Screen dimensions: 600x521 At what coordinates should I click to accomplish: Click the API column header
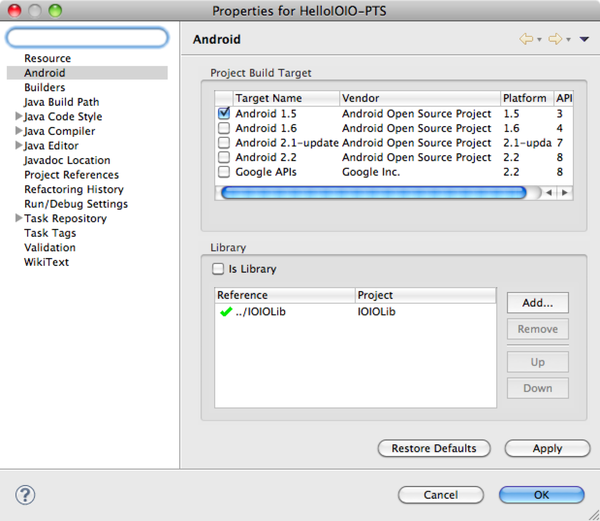tap(564, 98)
